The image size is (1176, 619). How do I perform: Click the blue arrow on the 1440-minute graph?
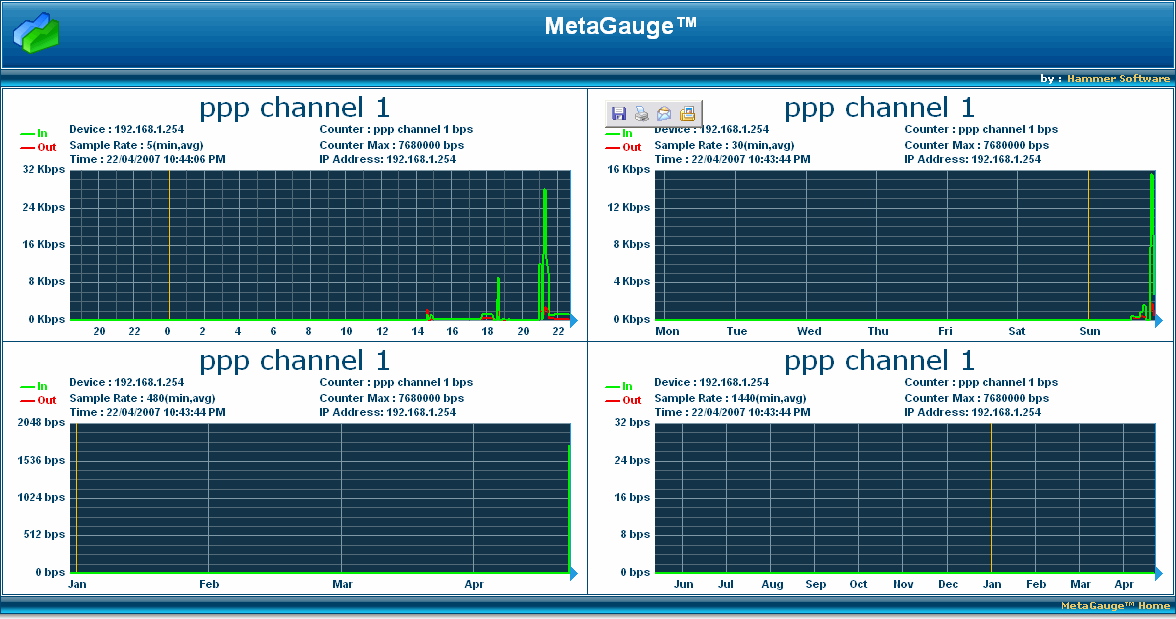coord(1159,574)
